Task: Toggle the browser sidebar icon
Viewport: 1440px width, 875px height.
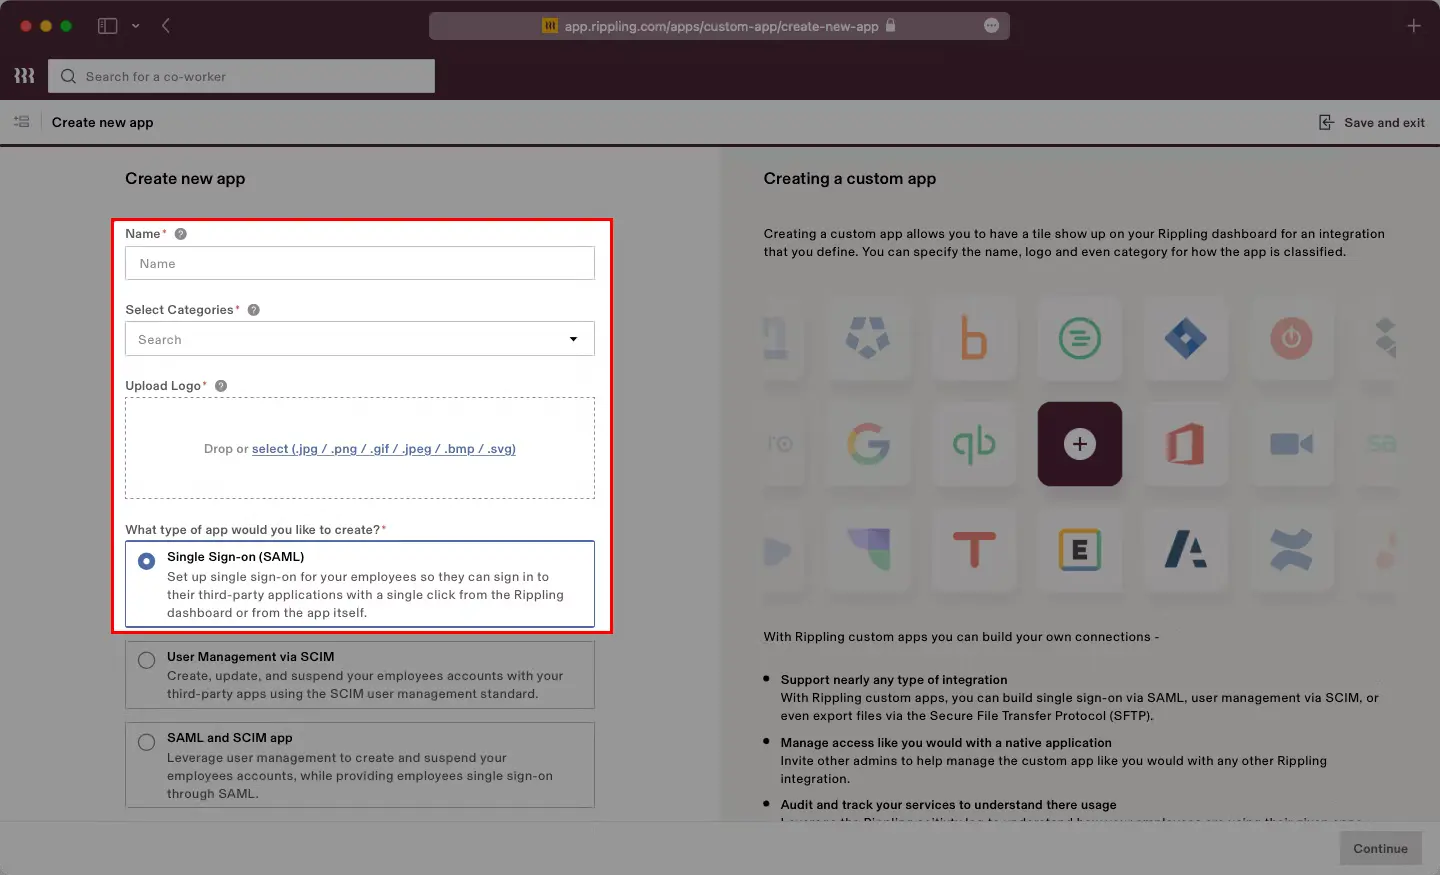Action: 107,26
